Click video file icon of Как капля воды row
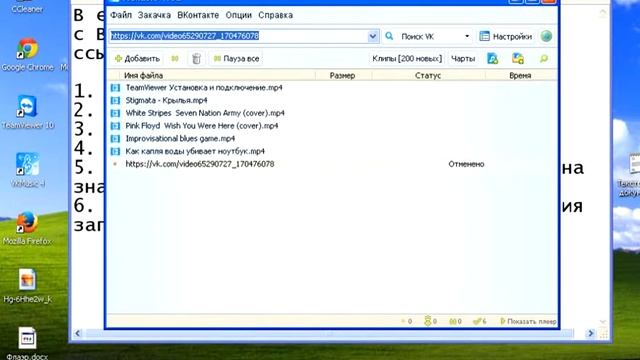Screen dimensions: 640x360 click(116, 151)
